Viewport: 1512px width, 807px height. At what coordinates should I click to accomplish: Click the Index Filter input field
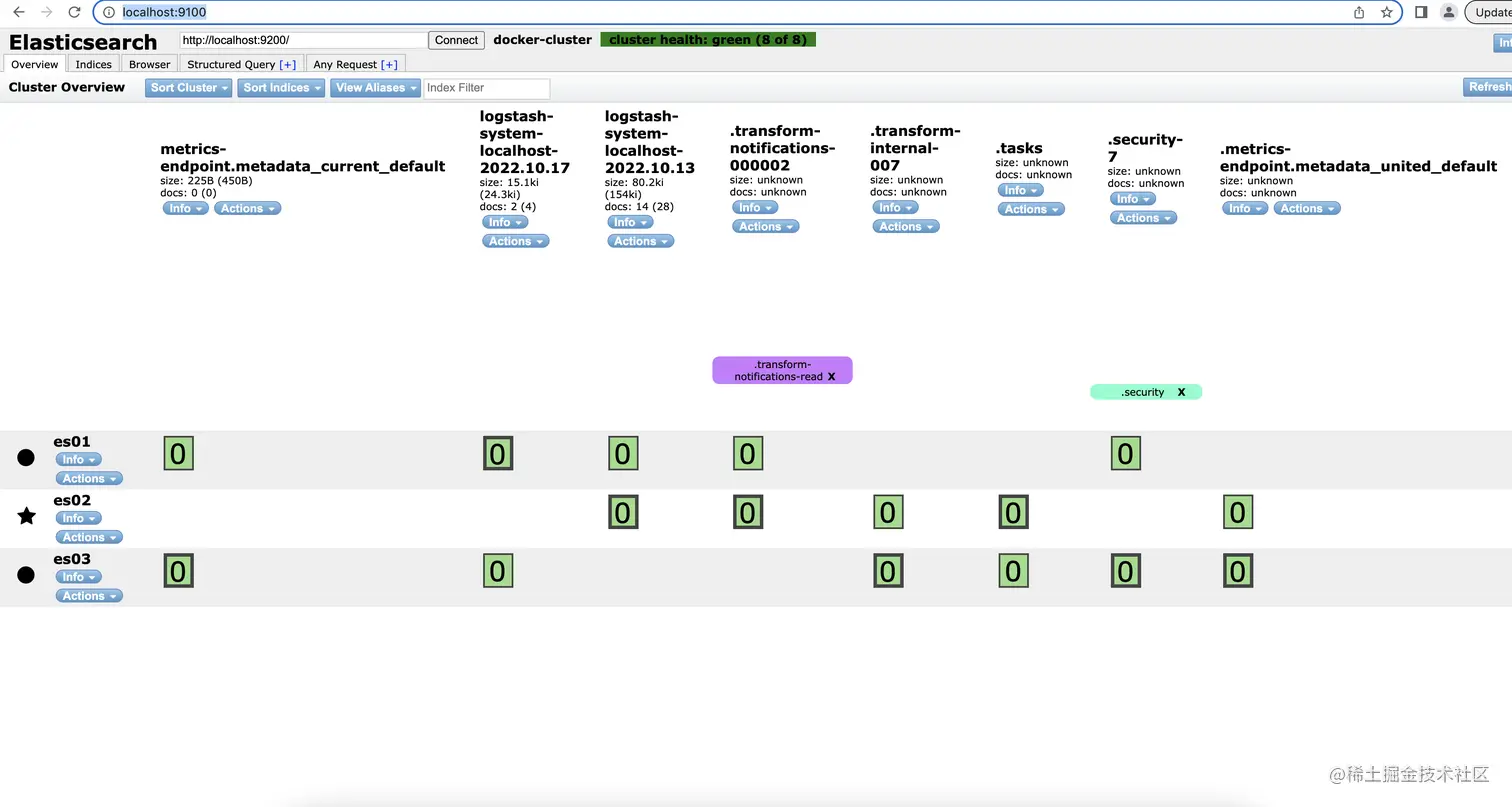point(486,88)
